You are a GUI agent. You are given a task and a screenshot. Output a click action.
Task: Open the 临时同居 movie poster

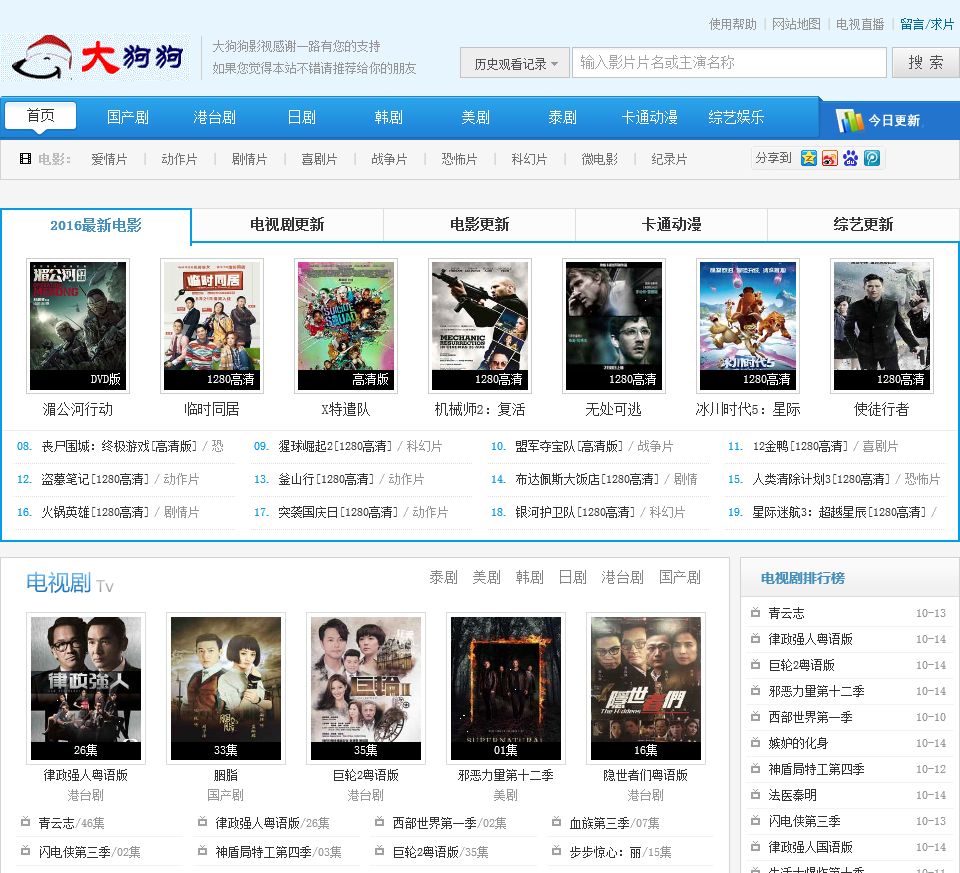pos(212,326)
